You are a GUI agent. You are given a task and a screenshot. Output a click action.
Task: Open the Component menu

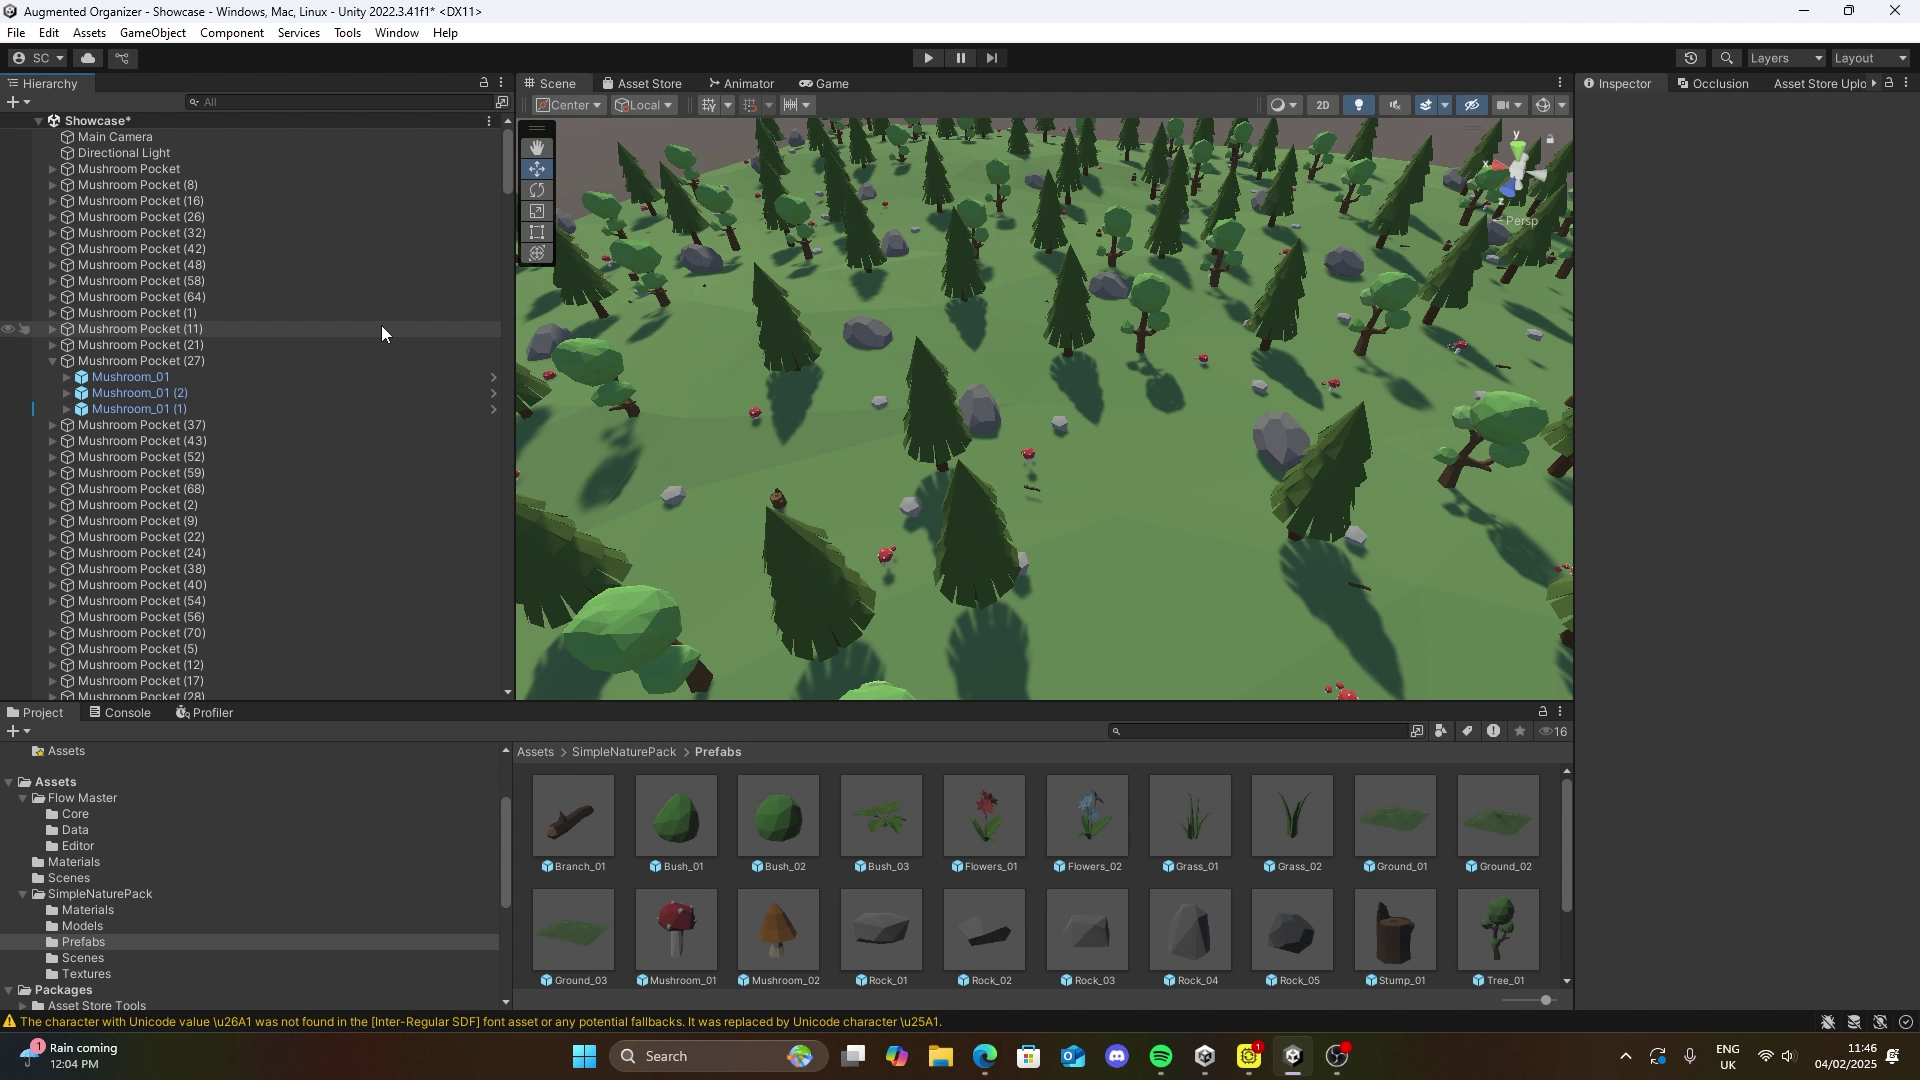[232, 33]
